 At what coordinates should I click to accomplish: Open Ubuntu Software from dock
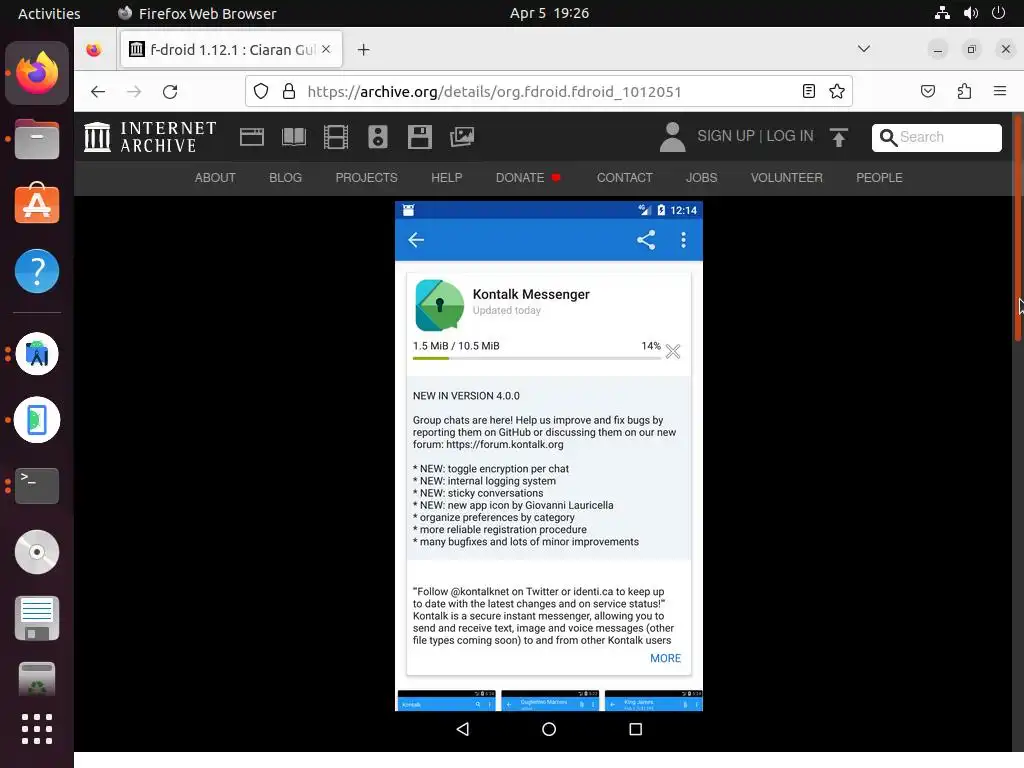[x=37, y=204]
